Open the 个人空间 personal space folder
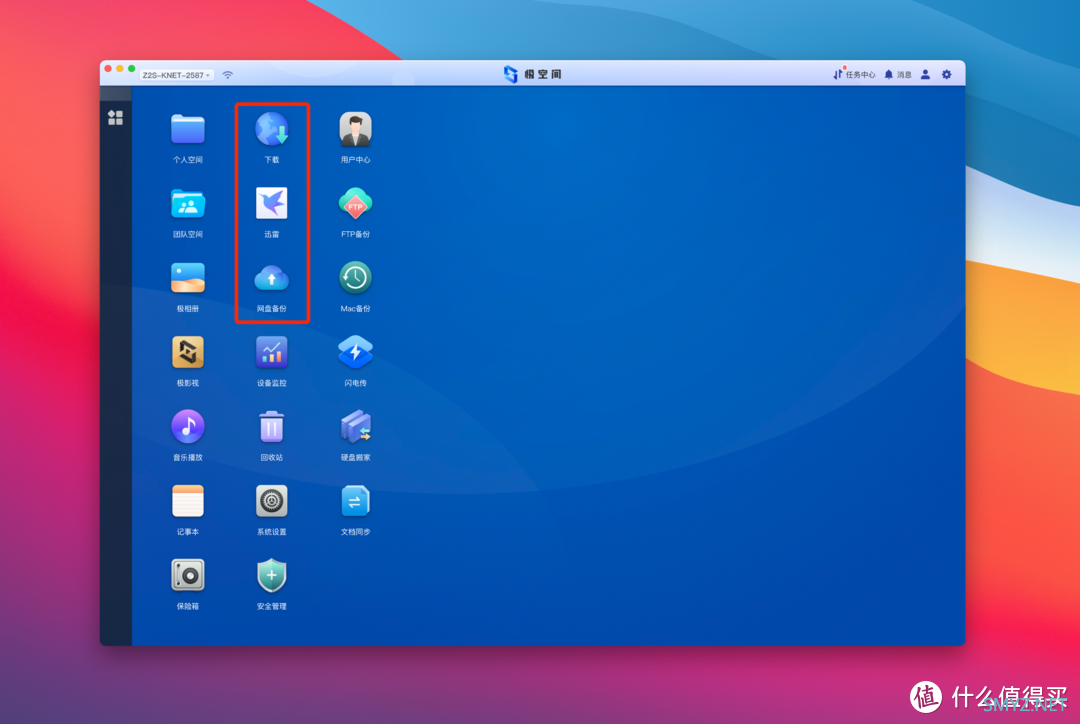Image resolution: width=1080 pixels, height=724 pixels. point(188,130)
